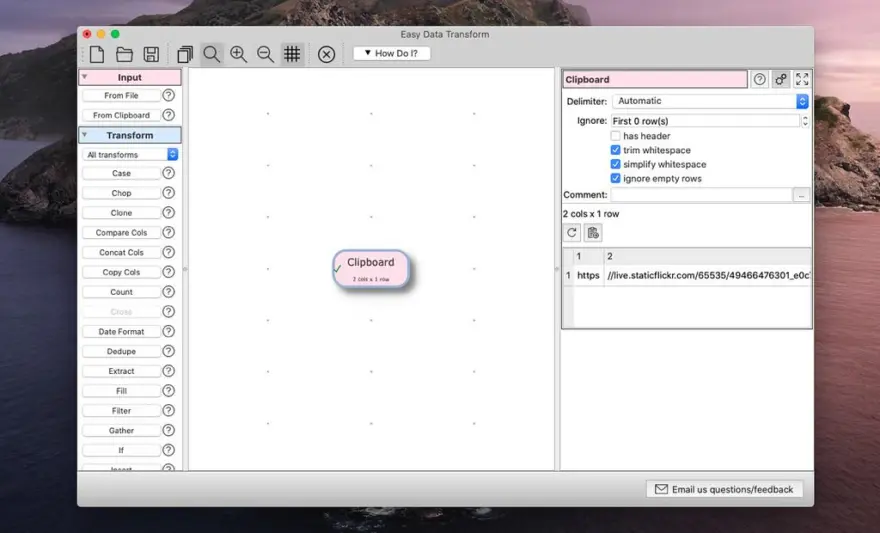Click the Comment ellipsis button
This screenshot has height=533, width=880.
801,195
